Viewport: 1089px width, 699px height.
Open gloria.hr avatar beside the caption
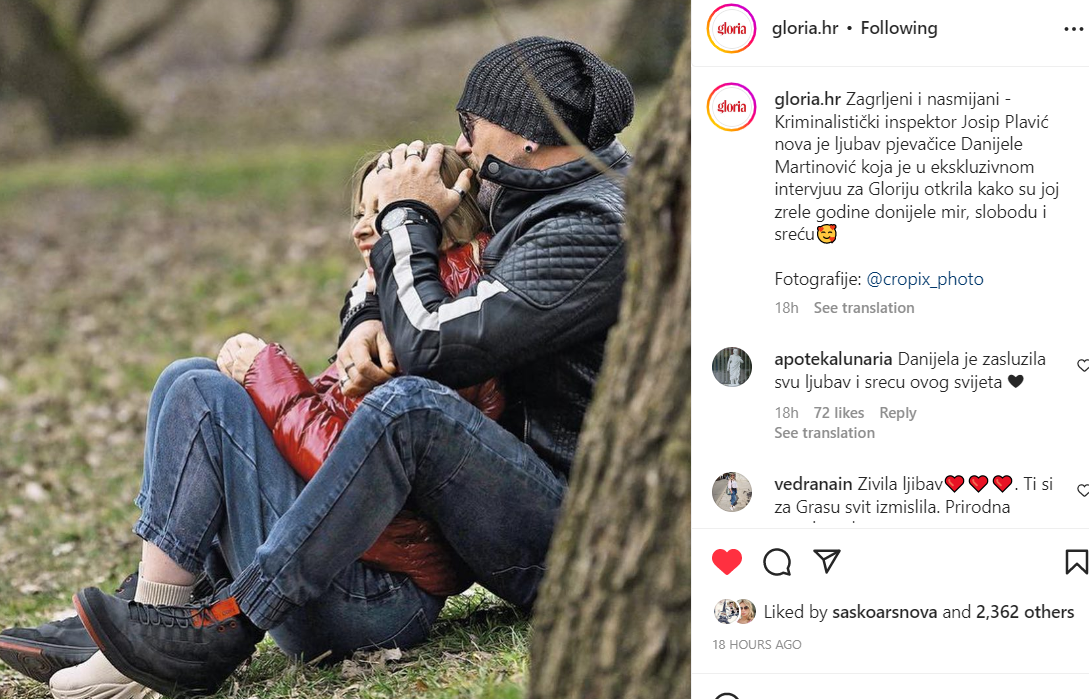point(731,106)
